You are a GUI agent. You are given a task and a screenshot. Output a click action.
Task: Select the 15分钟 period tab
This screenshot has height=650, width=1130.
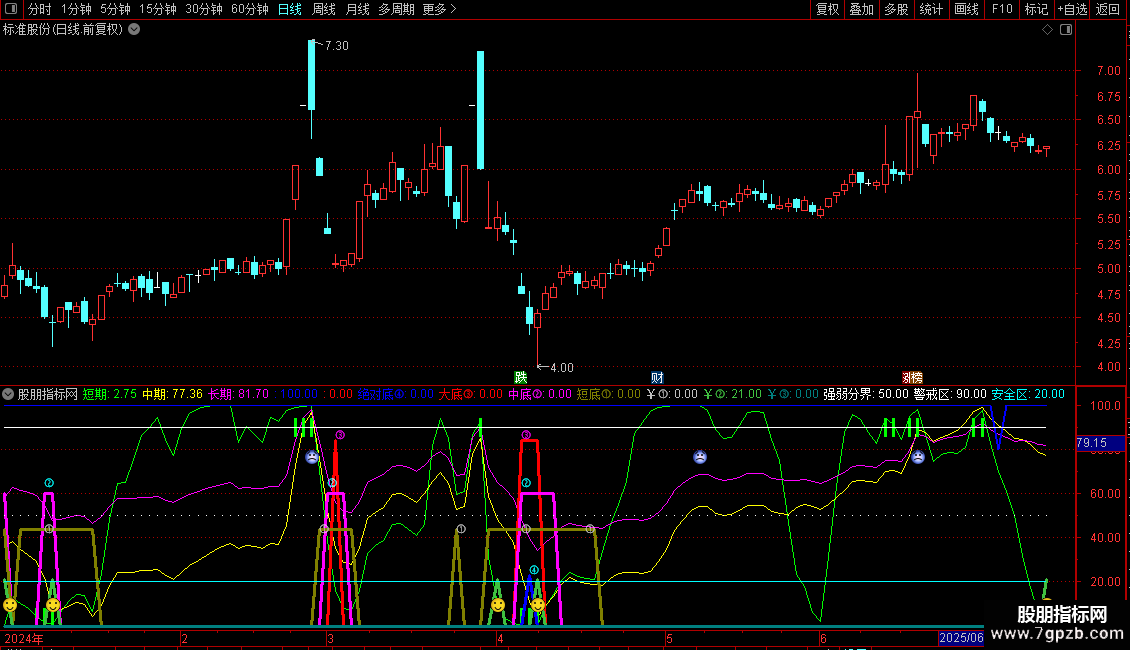click(x=157, y=10)
